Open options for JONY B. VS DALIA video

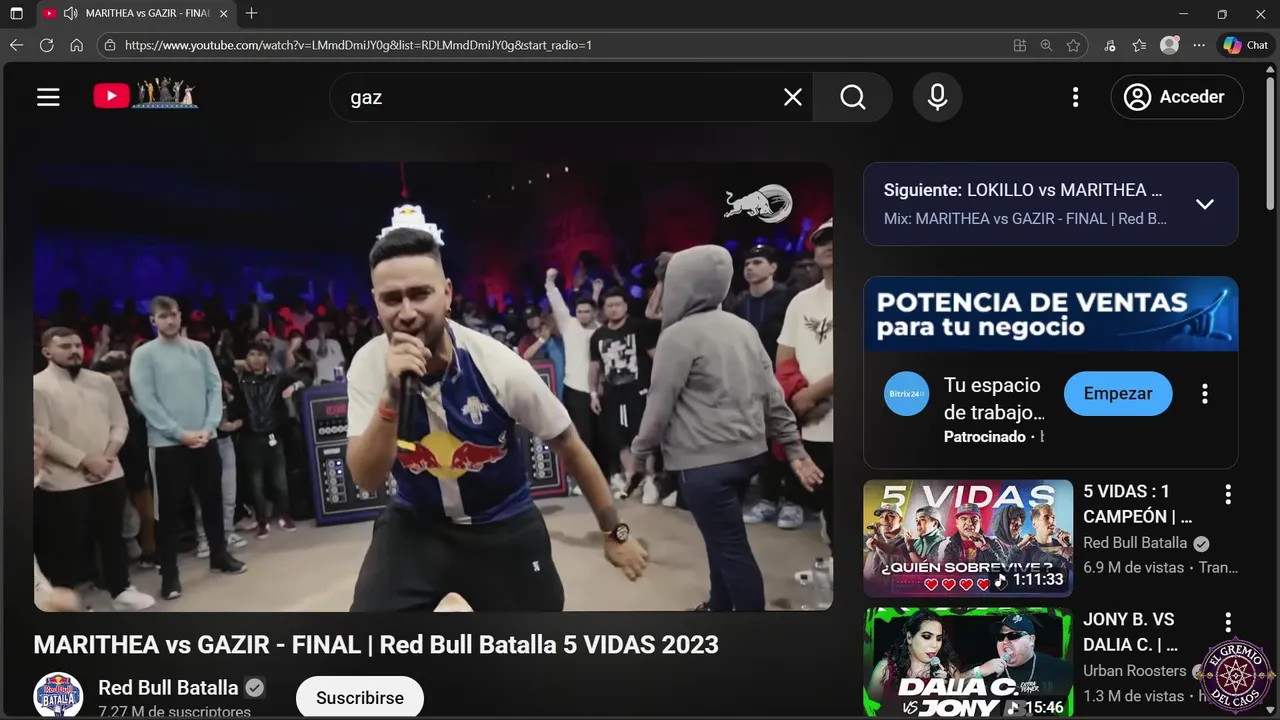click(1228, 622)
